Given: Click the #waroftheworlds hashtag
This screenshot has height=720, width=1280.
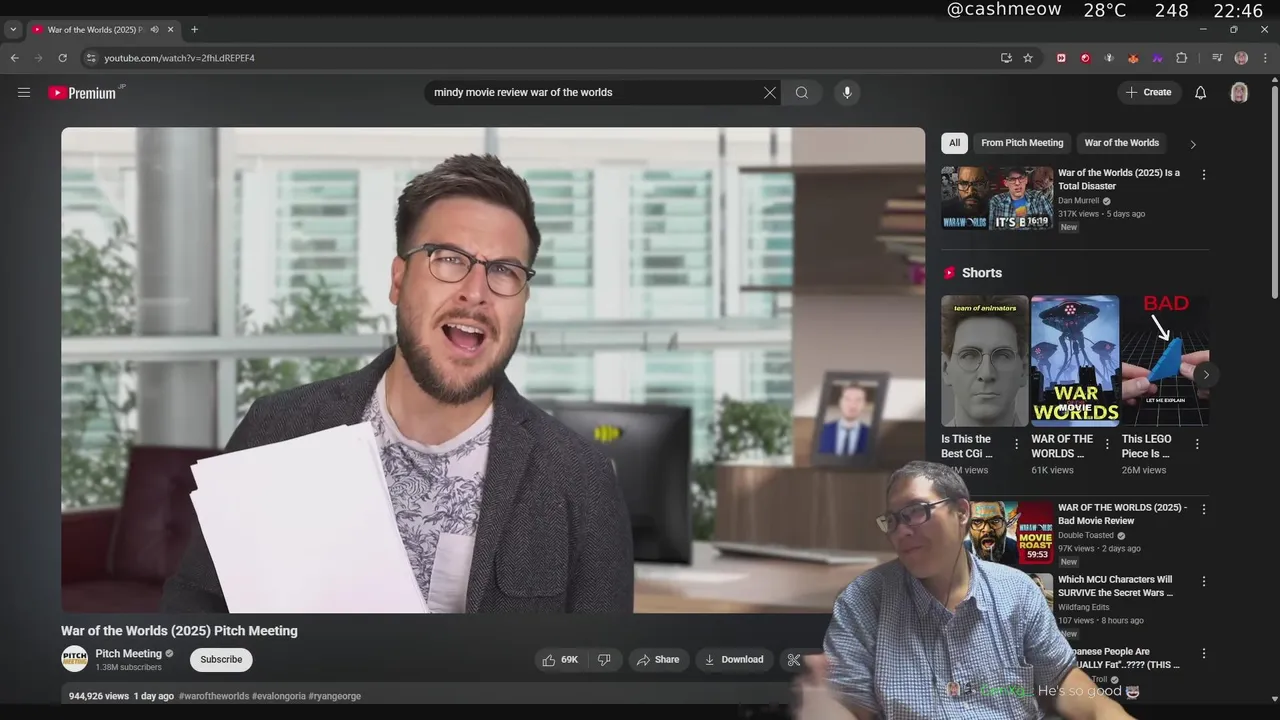Looking at the screenshot, I should pyautogui.click(x=213, y=696).
